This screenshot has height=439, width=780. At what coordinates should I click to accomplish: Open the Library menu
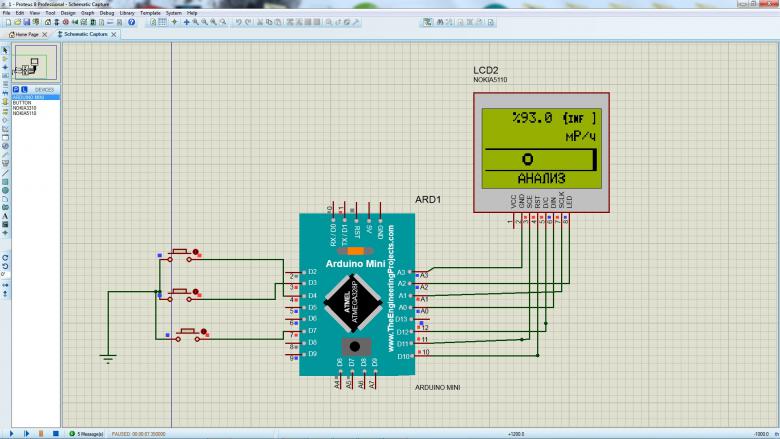pos(127,13)
